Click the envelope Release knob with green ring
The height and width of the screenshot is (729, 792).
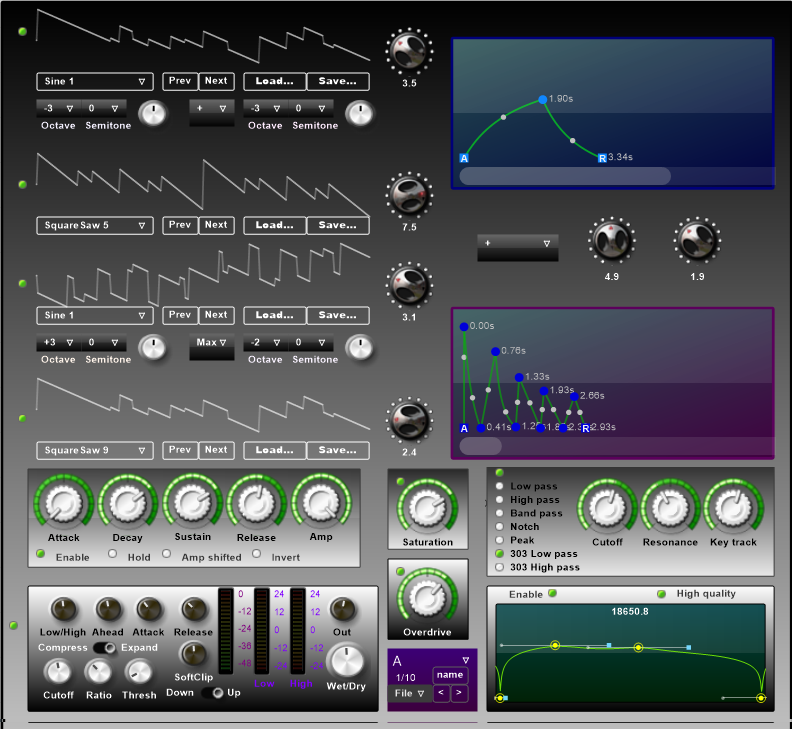point(257,504)
